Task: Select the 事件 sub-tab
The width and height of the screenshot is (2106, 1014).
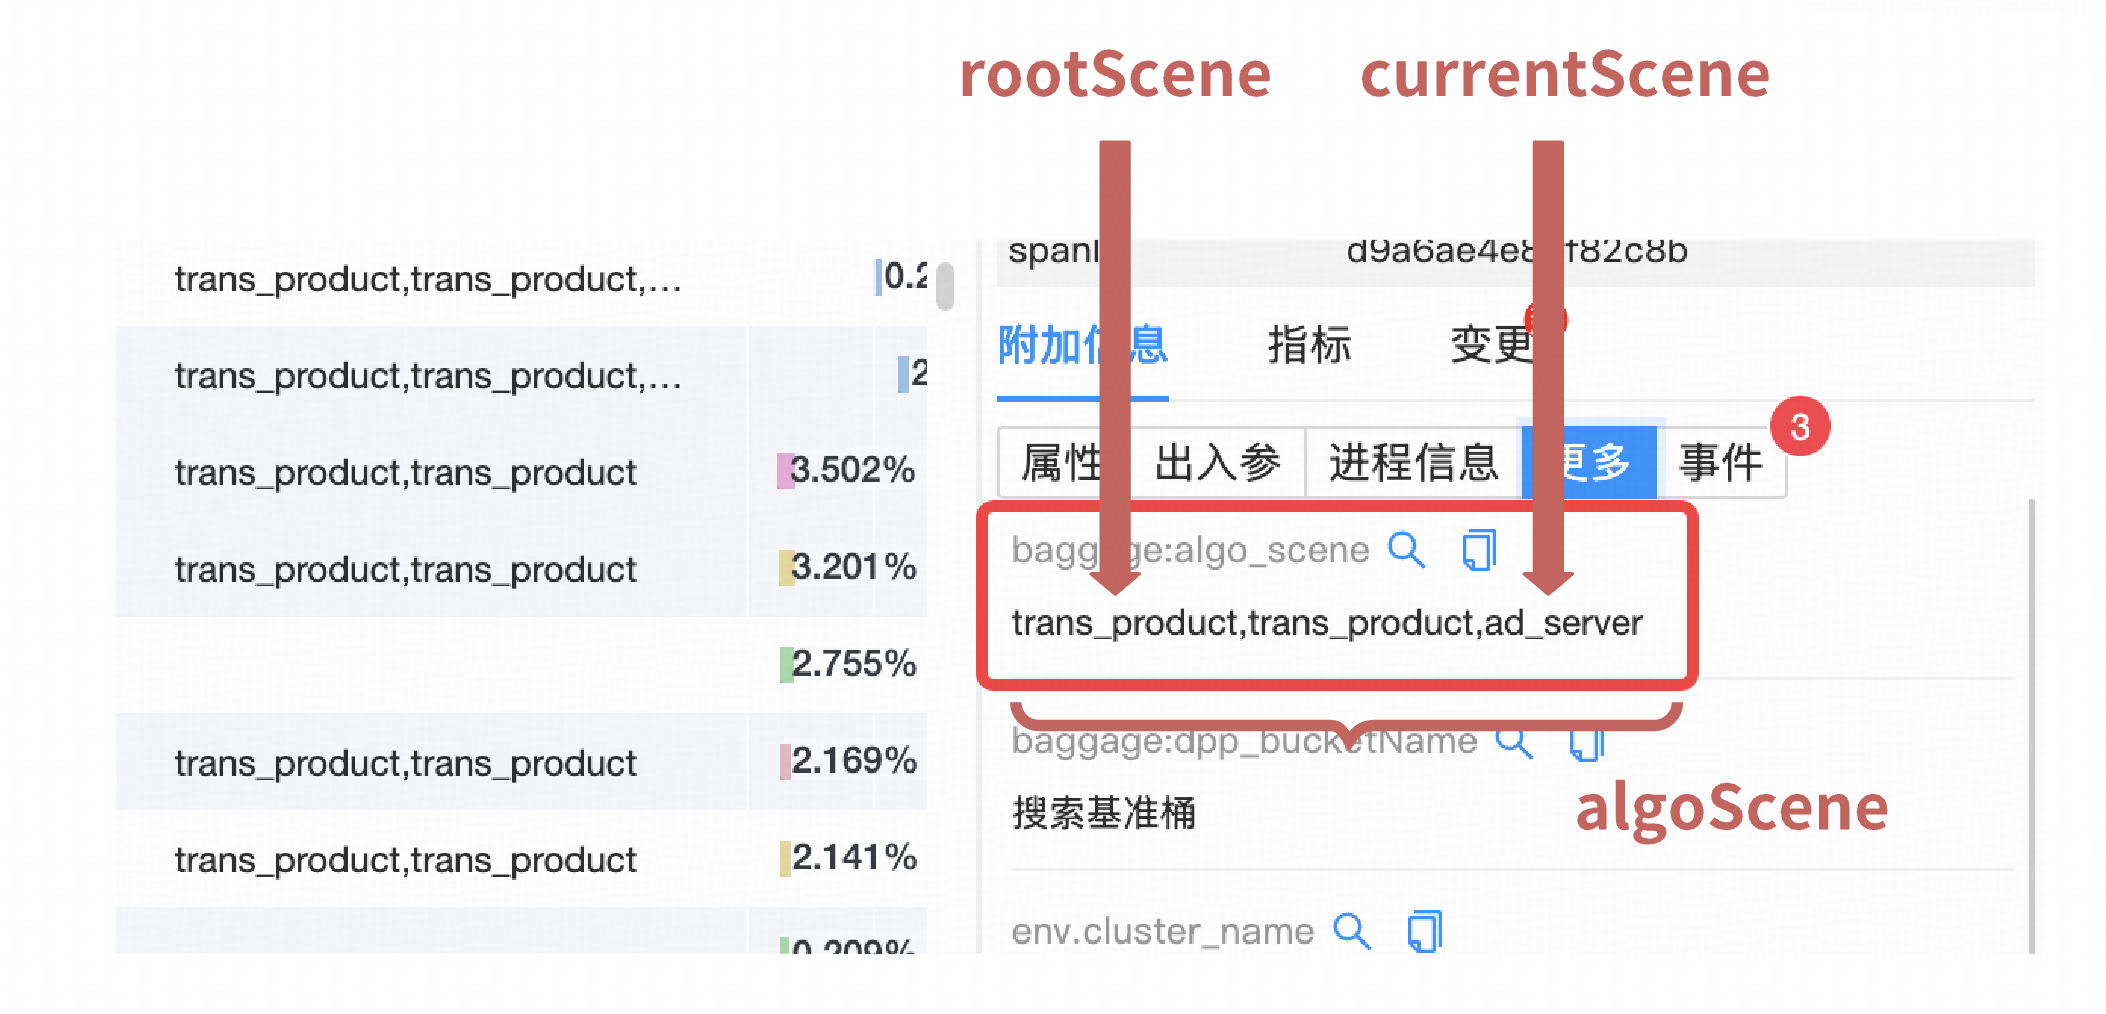Action: click(1721, 462)
